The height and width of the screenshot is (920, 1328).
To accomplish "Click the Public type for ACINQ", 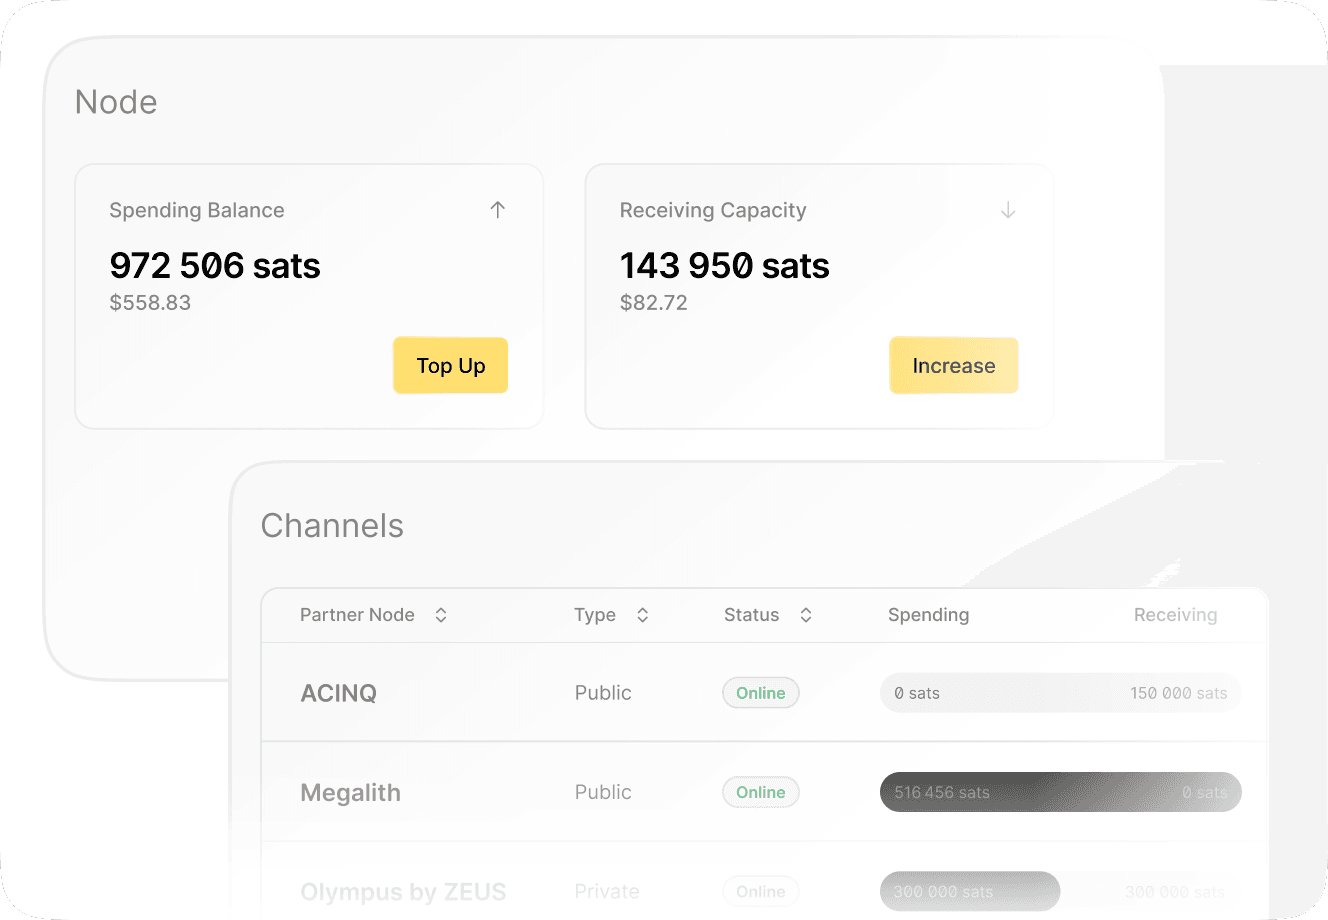I will click(x=603, y=693).
